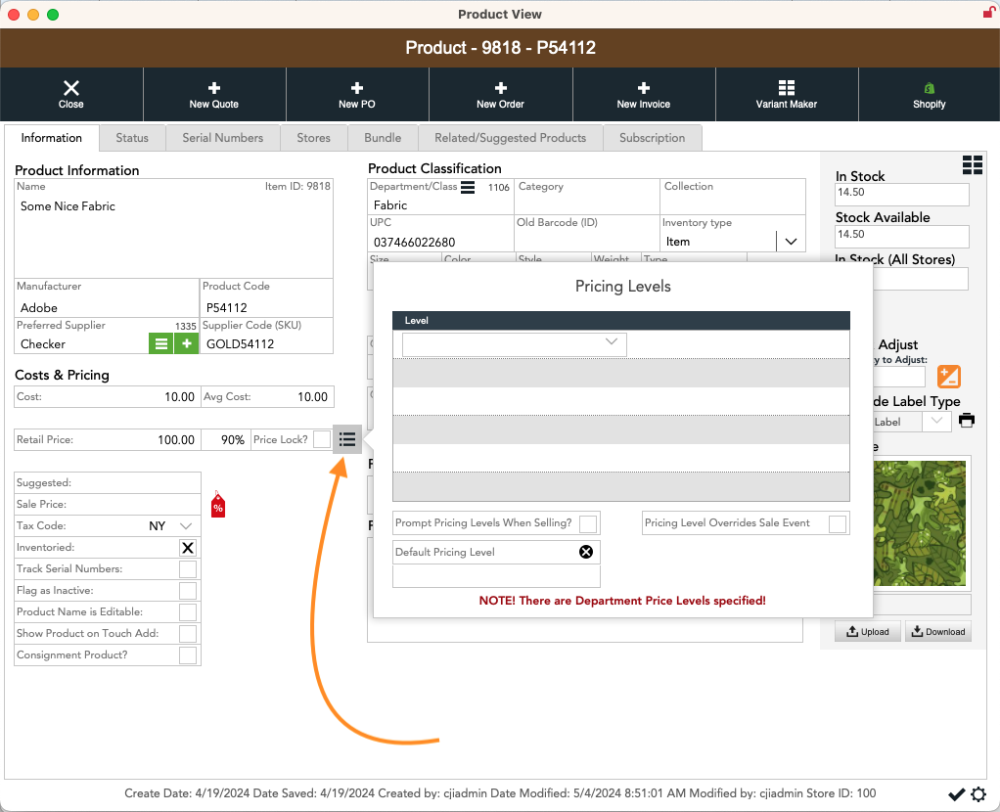Click the Download image button
Screen dimensions: 1000x812
pos(937,632)
